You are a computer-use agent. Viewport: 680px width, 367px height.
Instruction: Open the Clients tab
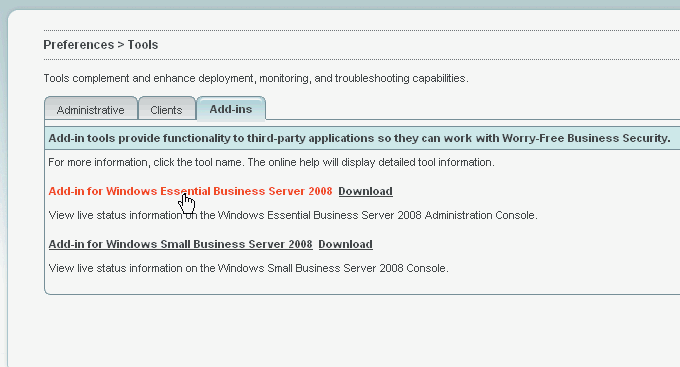(167, 109)
